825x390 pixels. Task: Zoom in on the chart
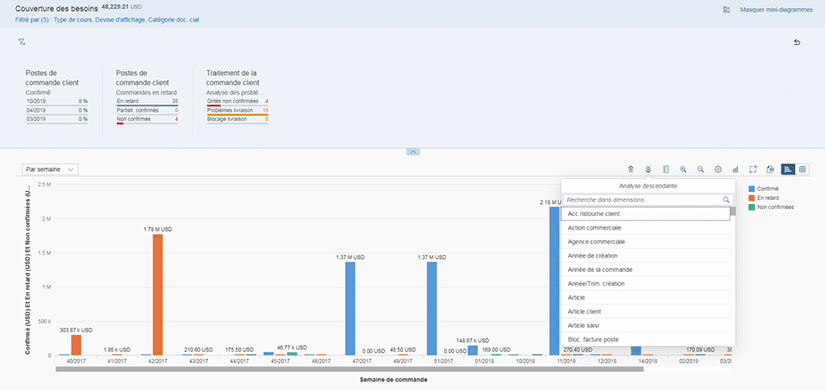(683, 169)
